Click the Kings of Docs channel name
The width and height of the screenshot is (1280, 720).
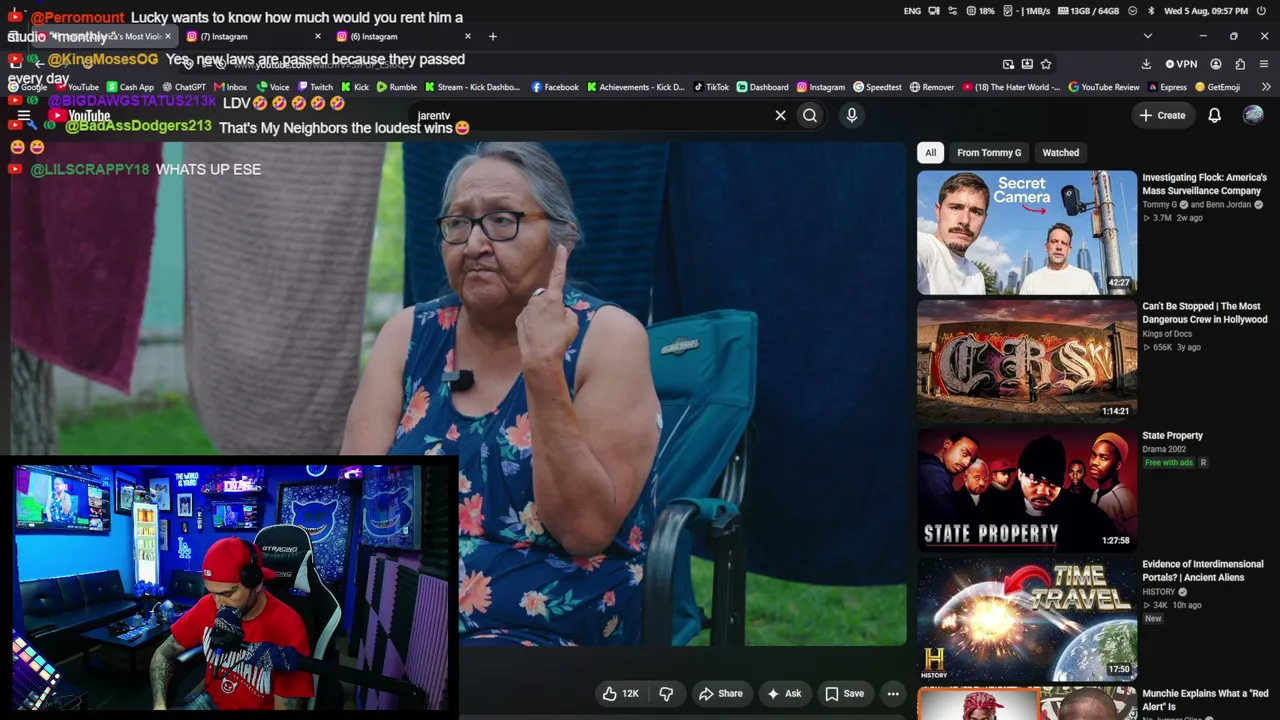[1167, 334]
